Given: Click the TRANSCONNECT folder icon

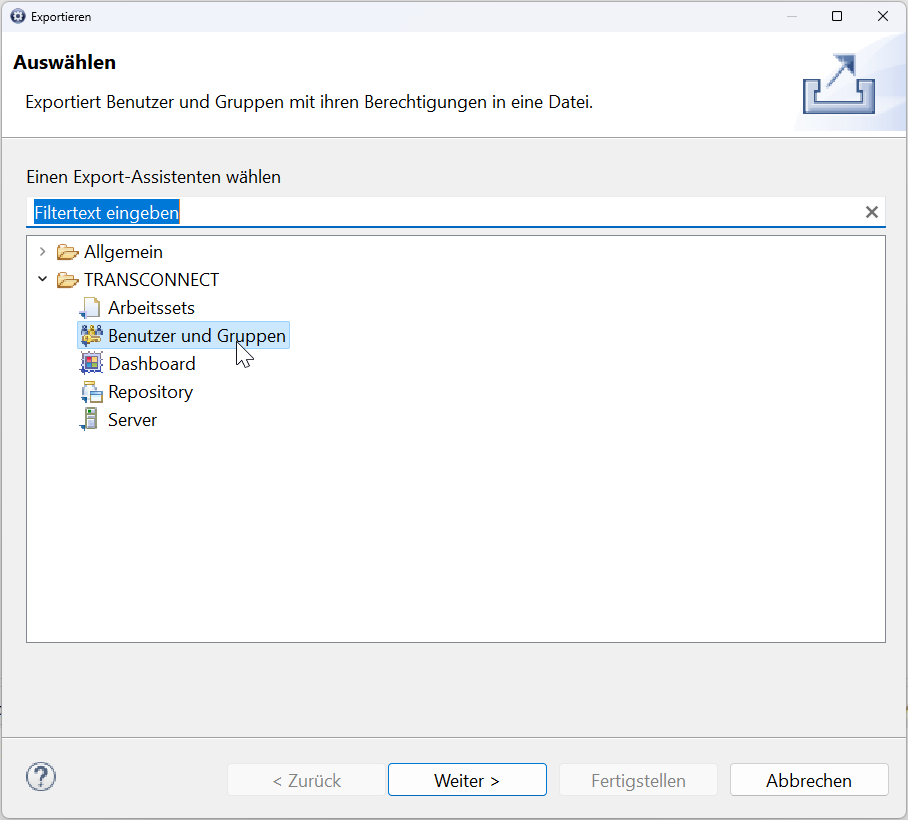Looking at the screenshot, I should click(x=67, y=280).
